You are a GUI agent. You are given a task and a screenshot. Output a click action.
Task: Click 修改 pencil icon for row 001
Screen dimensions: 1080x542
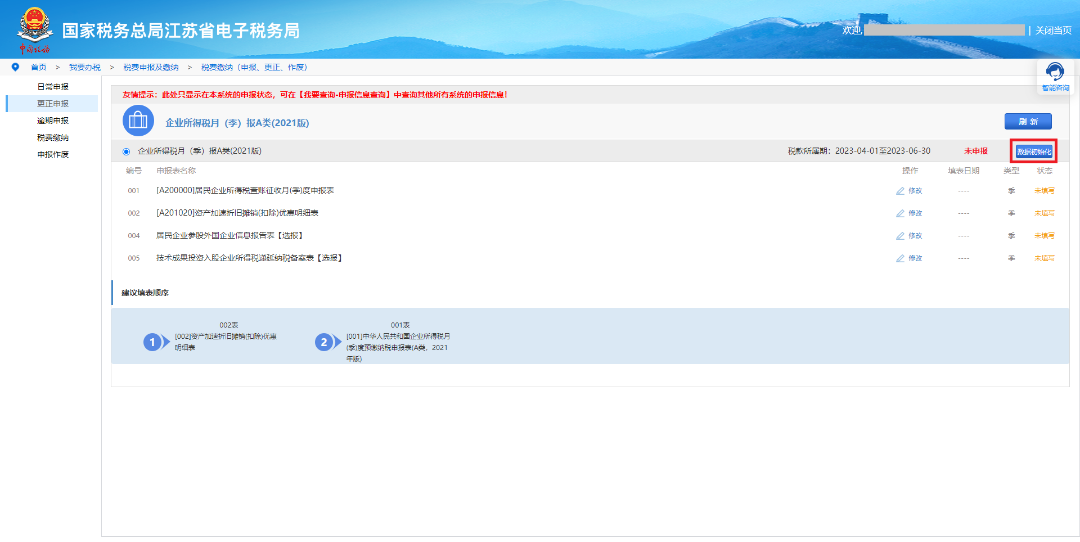900,190
